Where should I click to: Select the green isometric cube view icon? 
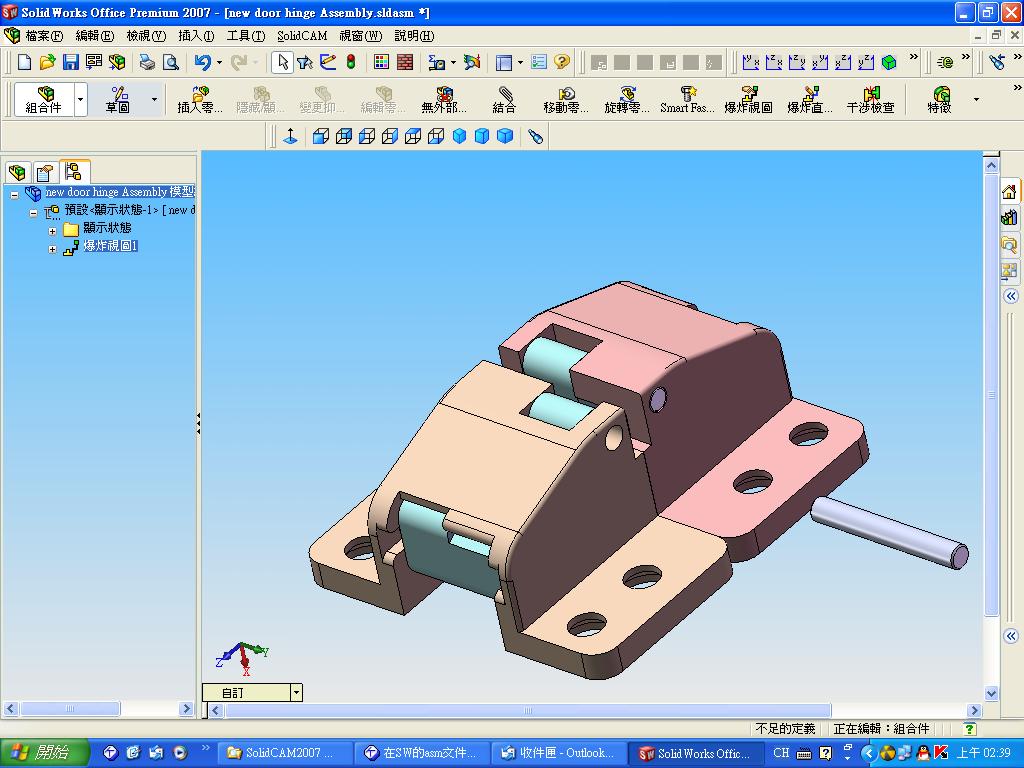click(x=889, y=62)
